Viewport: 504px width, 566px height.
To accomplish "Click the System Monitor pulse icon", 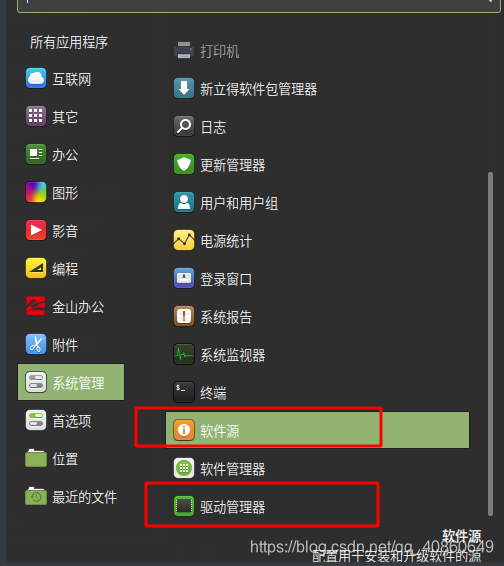I will click(x=184, y=354).
